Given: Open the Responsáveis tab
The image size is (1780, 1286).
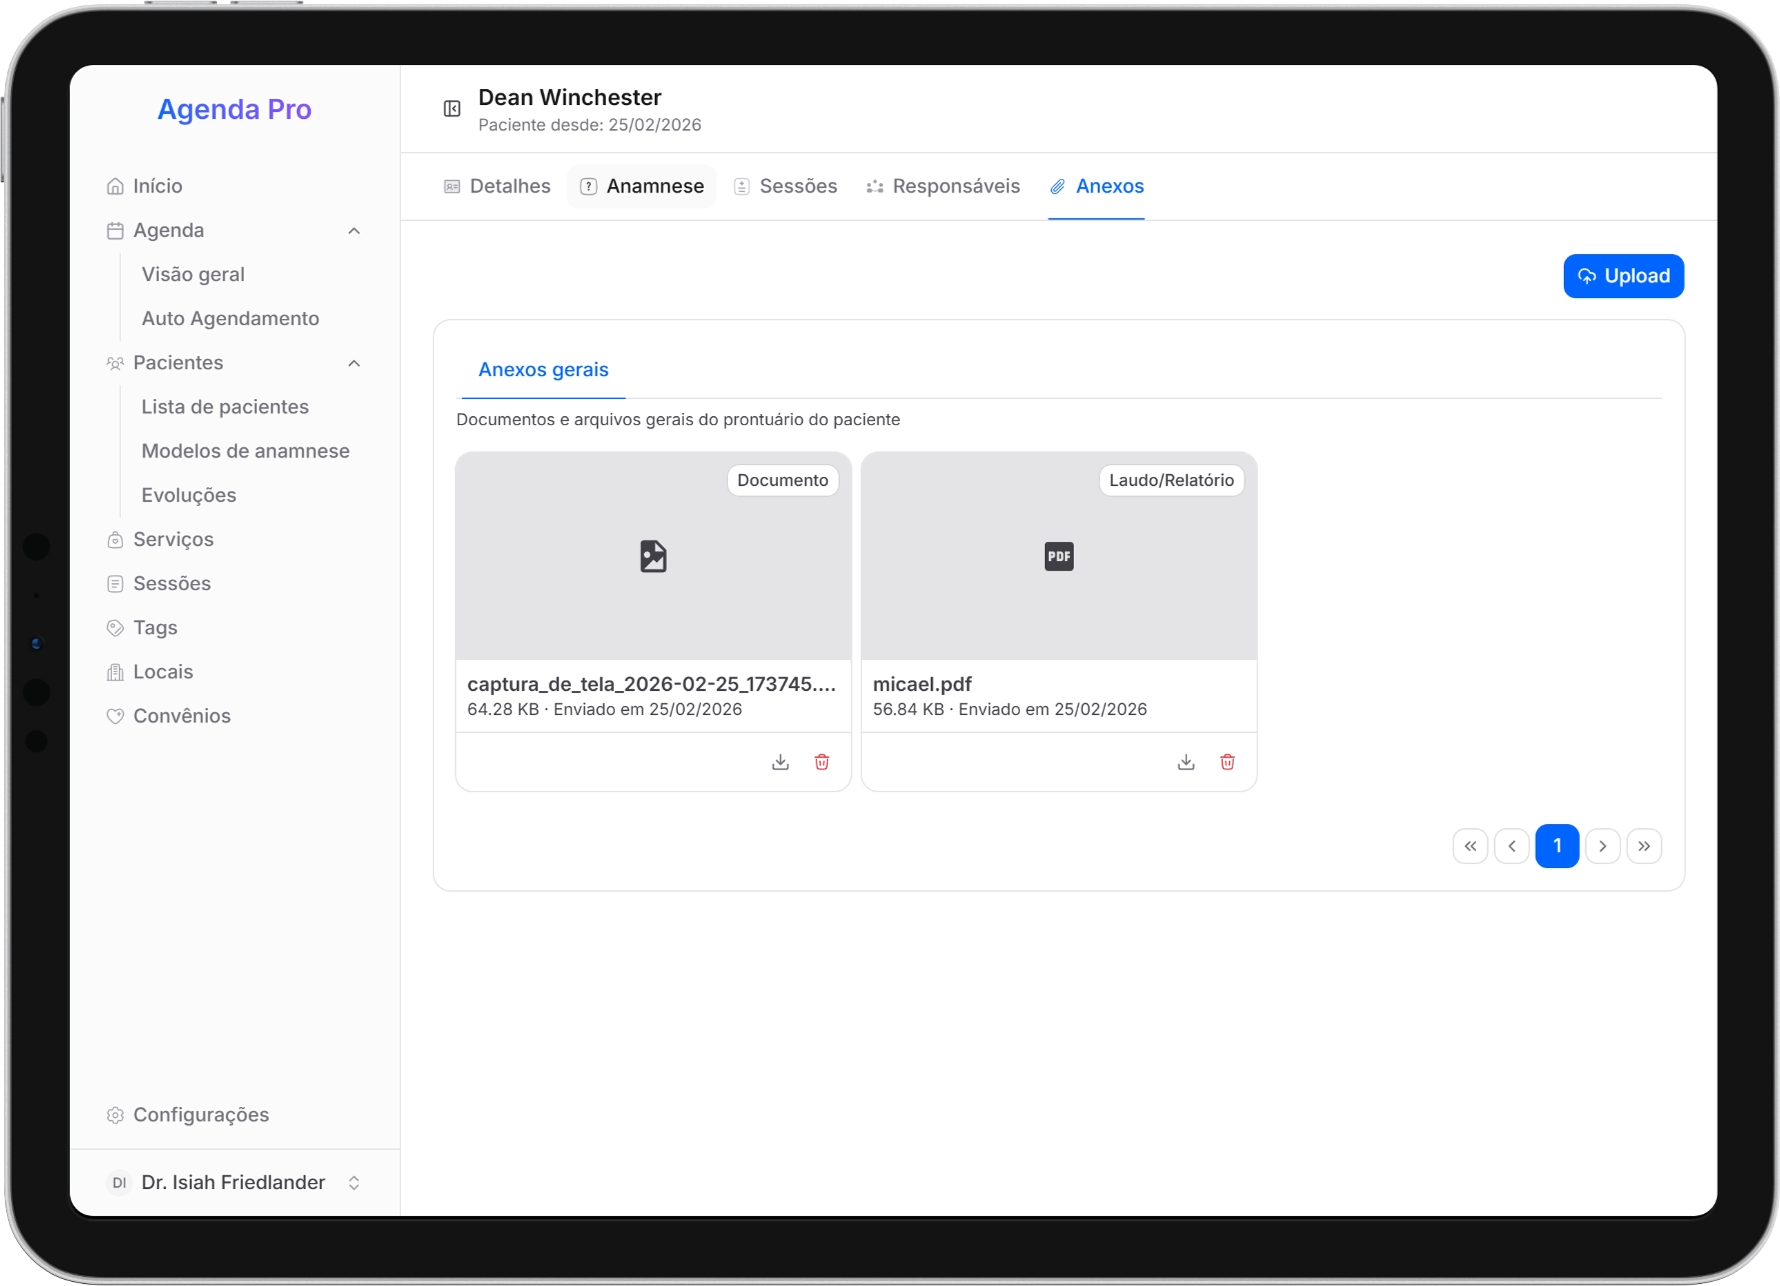Looking at the screenshot, I should (x=943, y=187).
